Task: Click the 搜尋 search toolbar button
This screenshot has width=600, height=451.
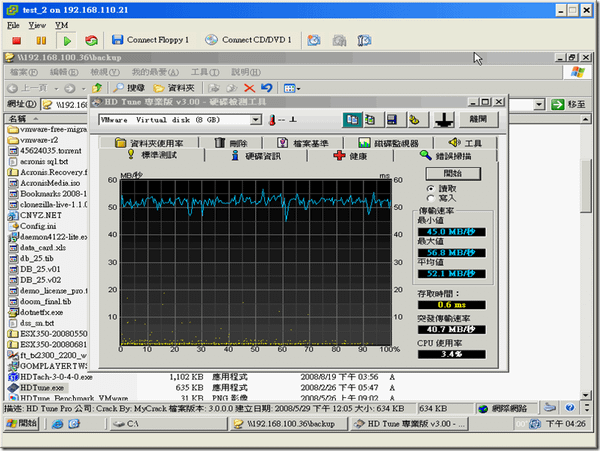Action: (129, 88)
